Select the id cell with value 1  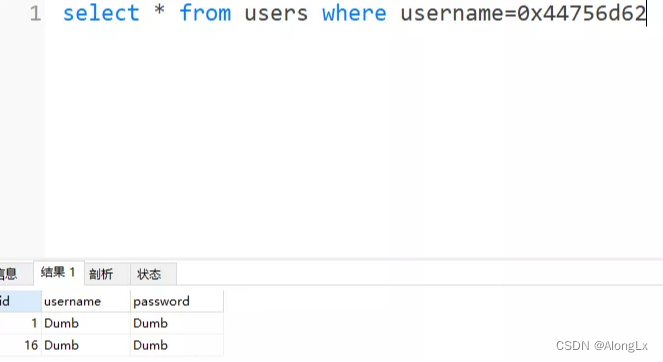pos(20,323)
